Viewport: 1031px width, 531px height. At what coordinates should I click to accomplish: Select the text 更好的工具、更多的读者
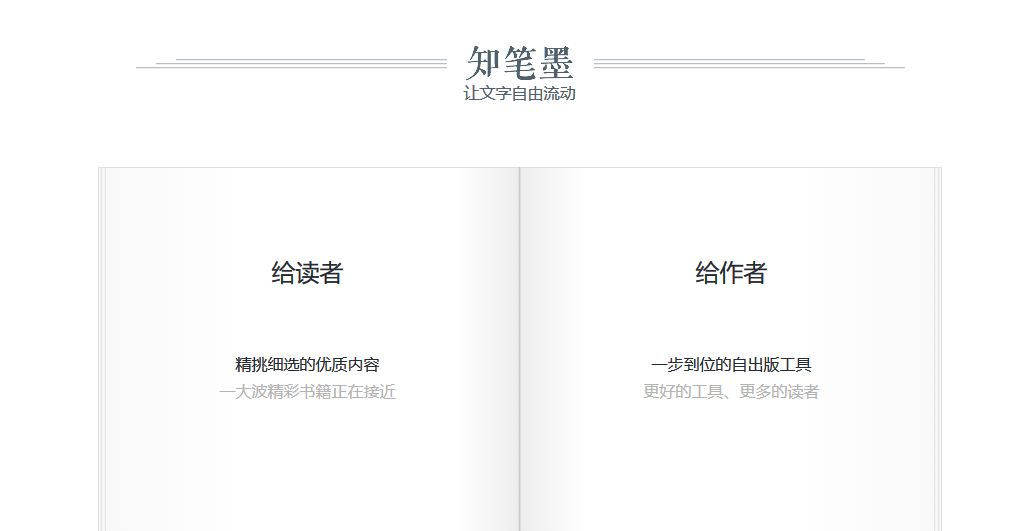(731, 392)
